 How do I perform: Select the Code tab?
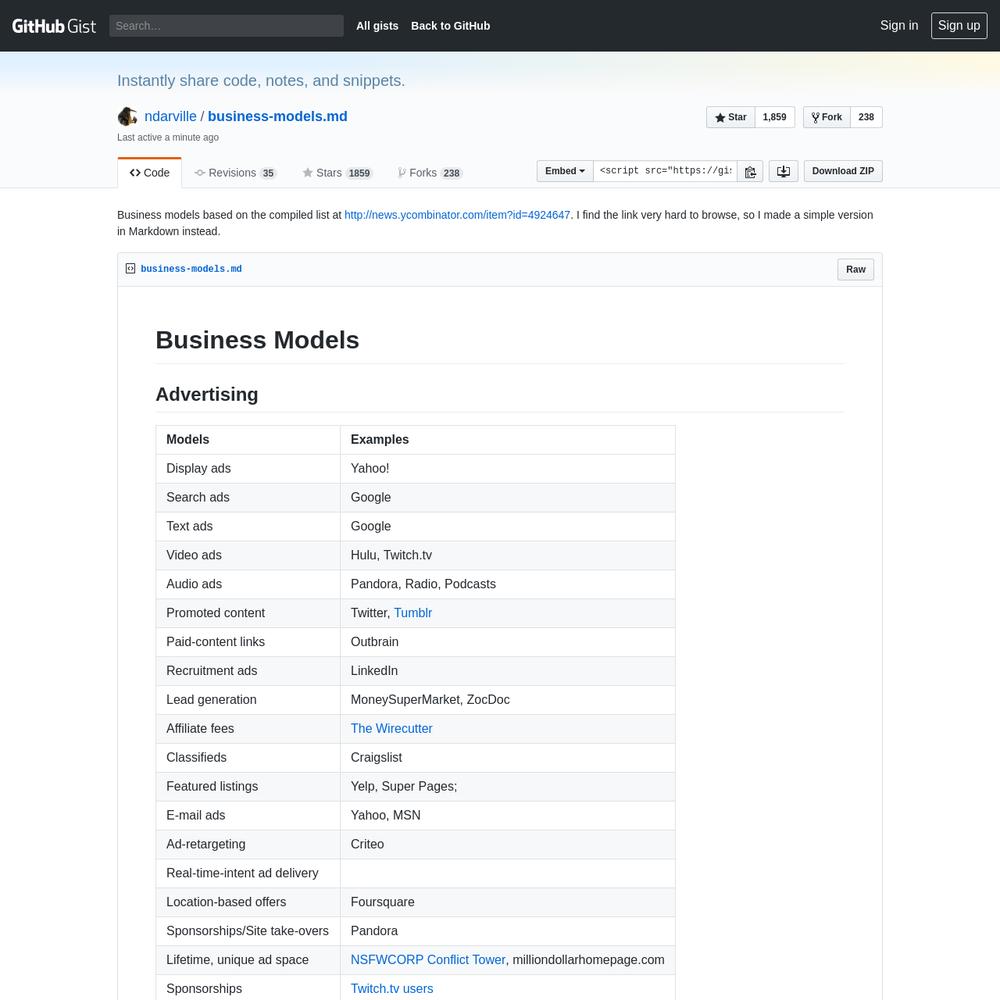coord(149,173)
